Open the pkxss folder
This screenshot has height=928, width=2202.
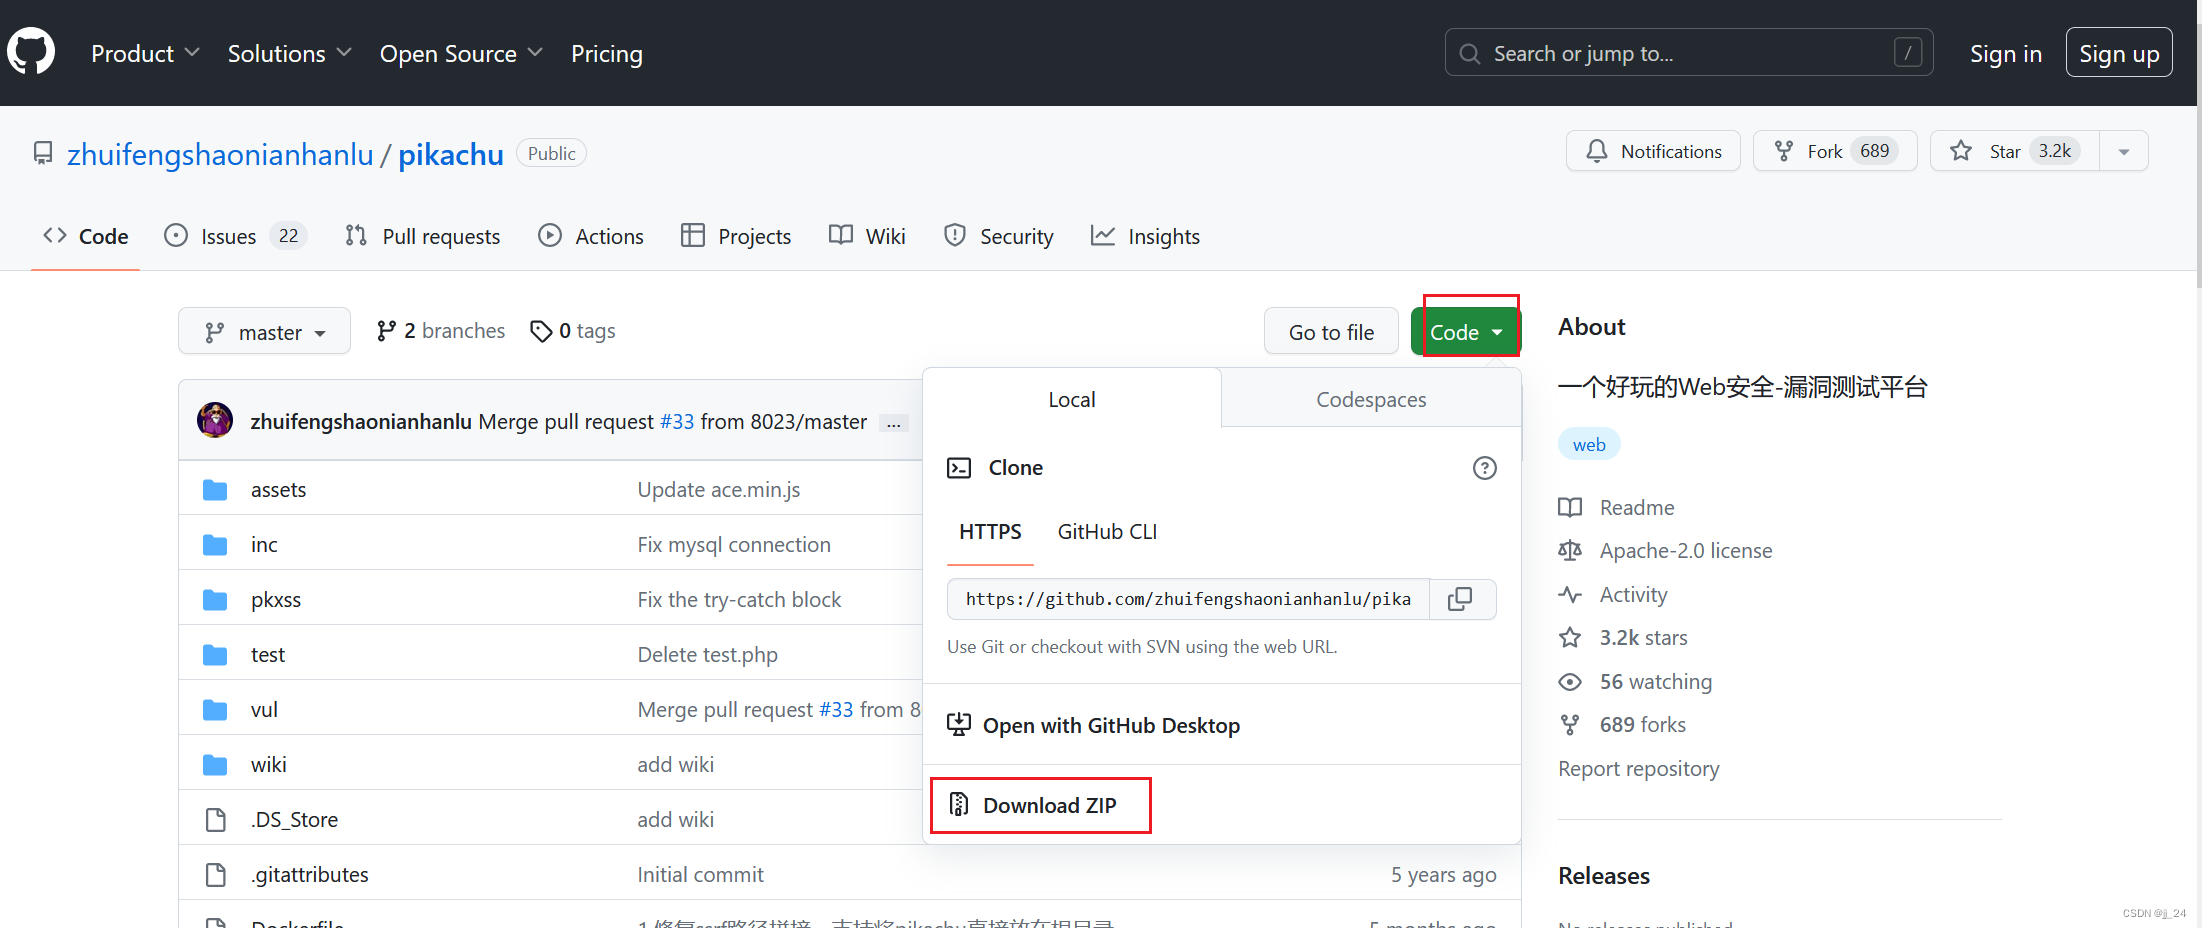[x=276, y=599]
